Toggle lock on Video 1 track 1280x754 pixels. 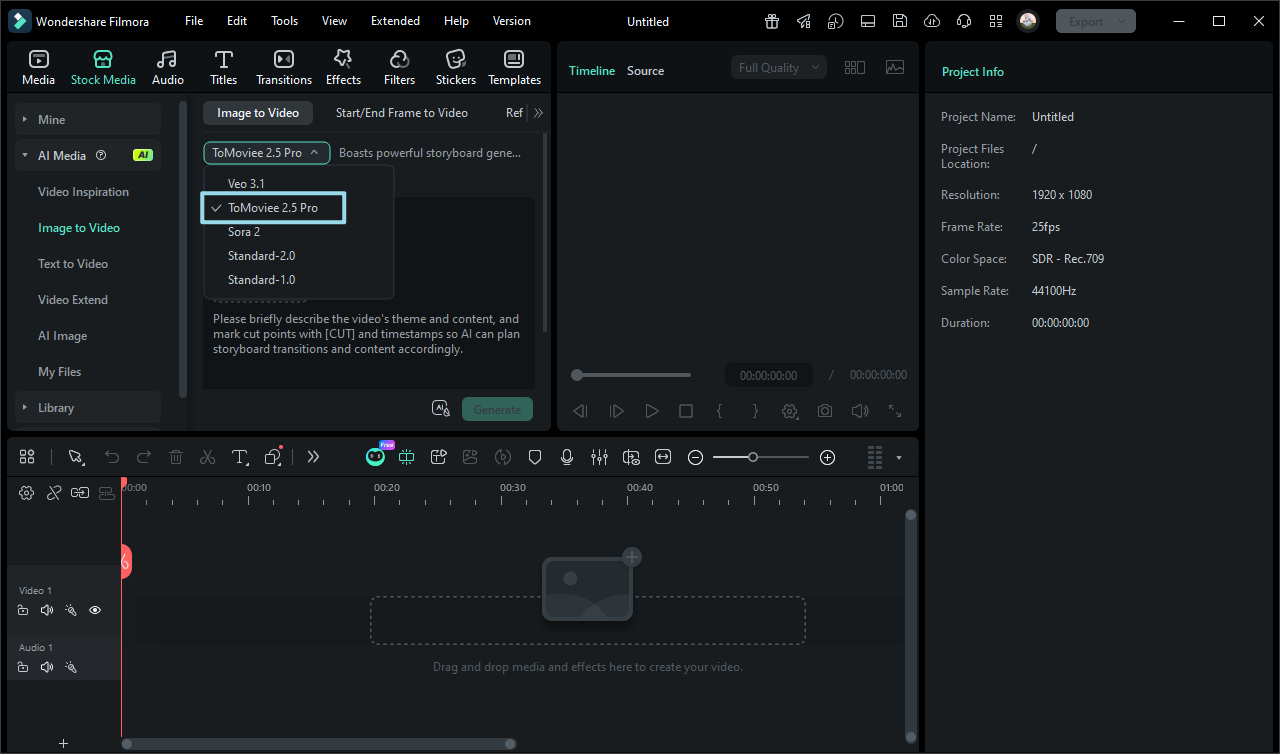(x=23, y=610)
